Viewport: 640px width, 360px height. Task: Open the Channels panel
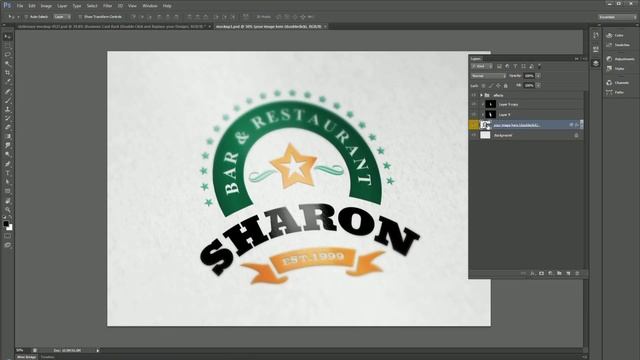pyautogui.click(x=618, y=83)
